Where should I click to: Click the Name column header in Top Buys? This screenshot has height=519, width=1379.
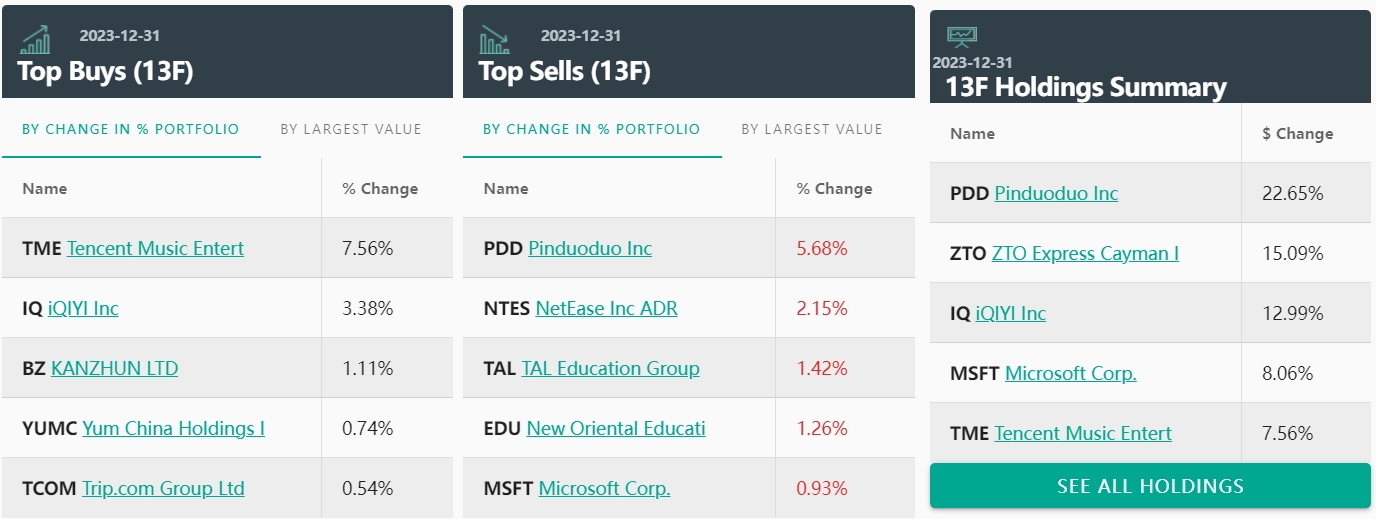[45, 188]
